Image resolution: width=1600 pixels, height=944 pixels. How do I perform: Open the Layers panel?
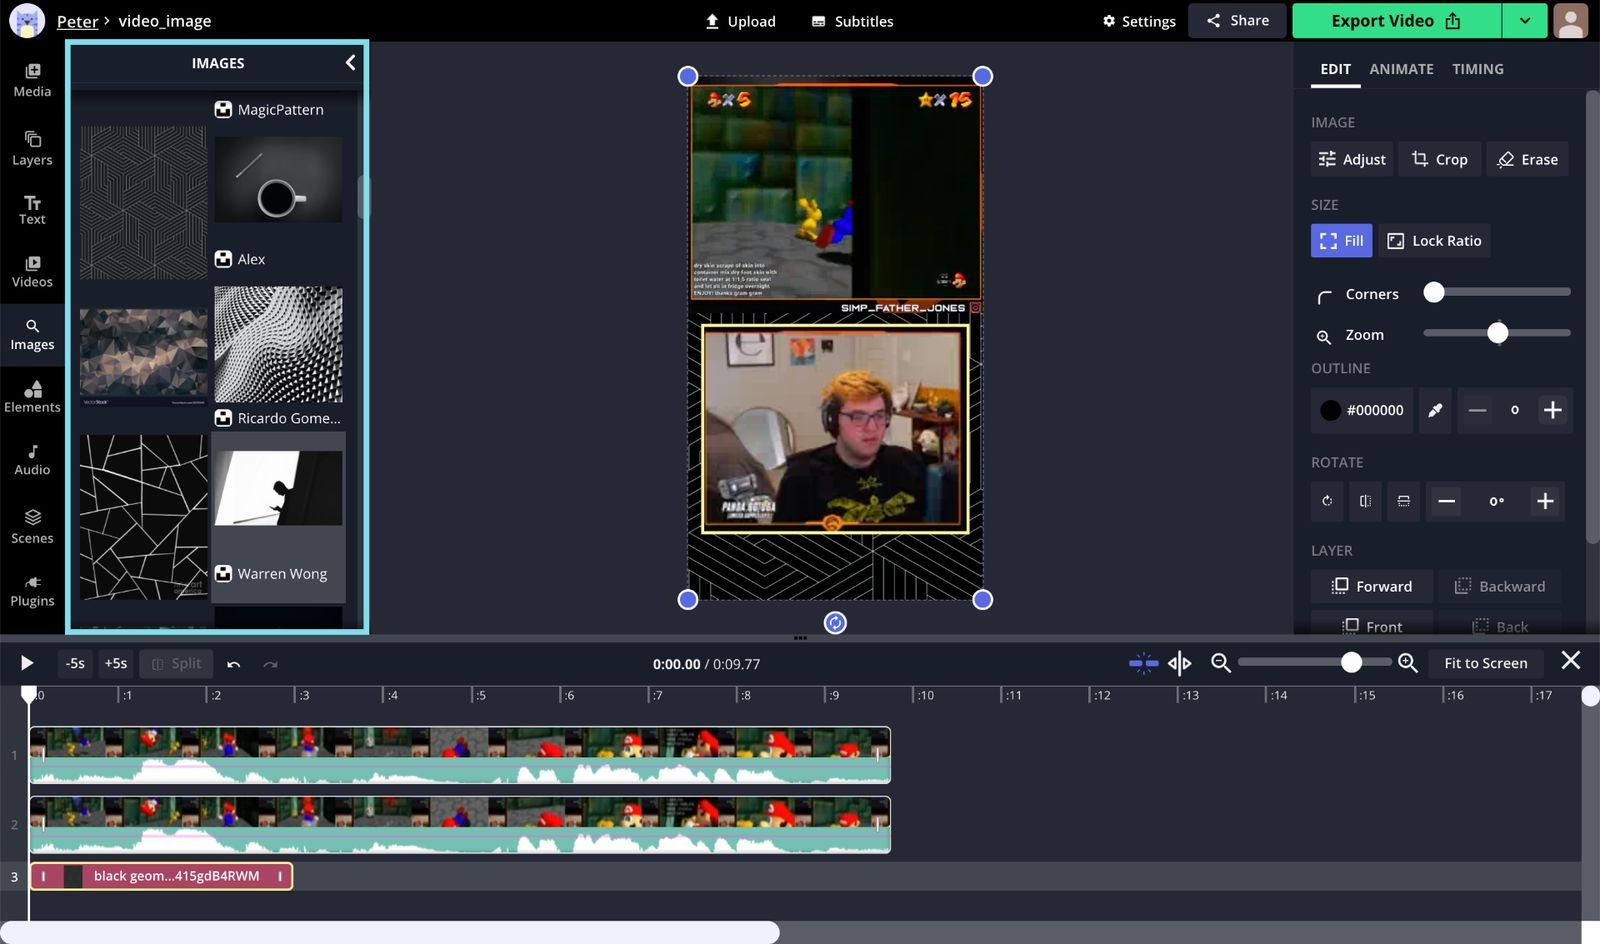32,144
